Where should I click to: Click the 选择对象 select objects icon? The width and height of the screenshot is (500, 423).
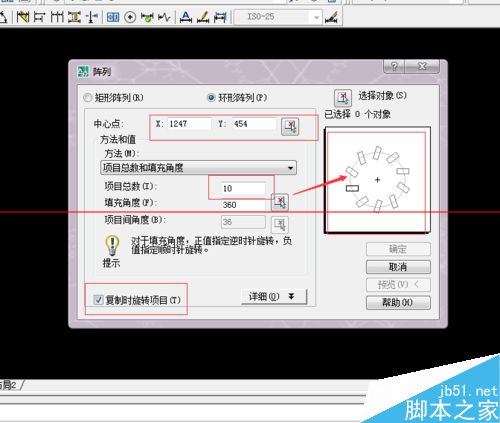343,98
